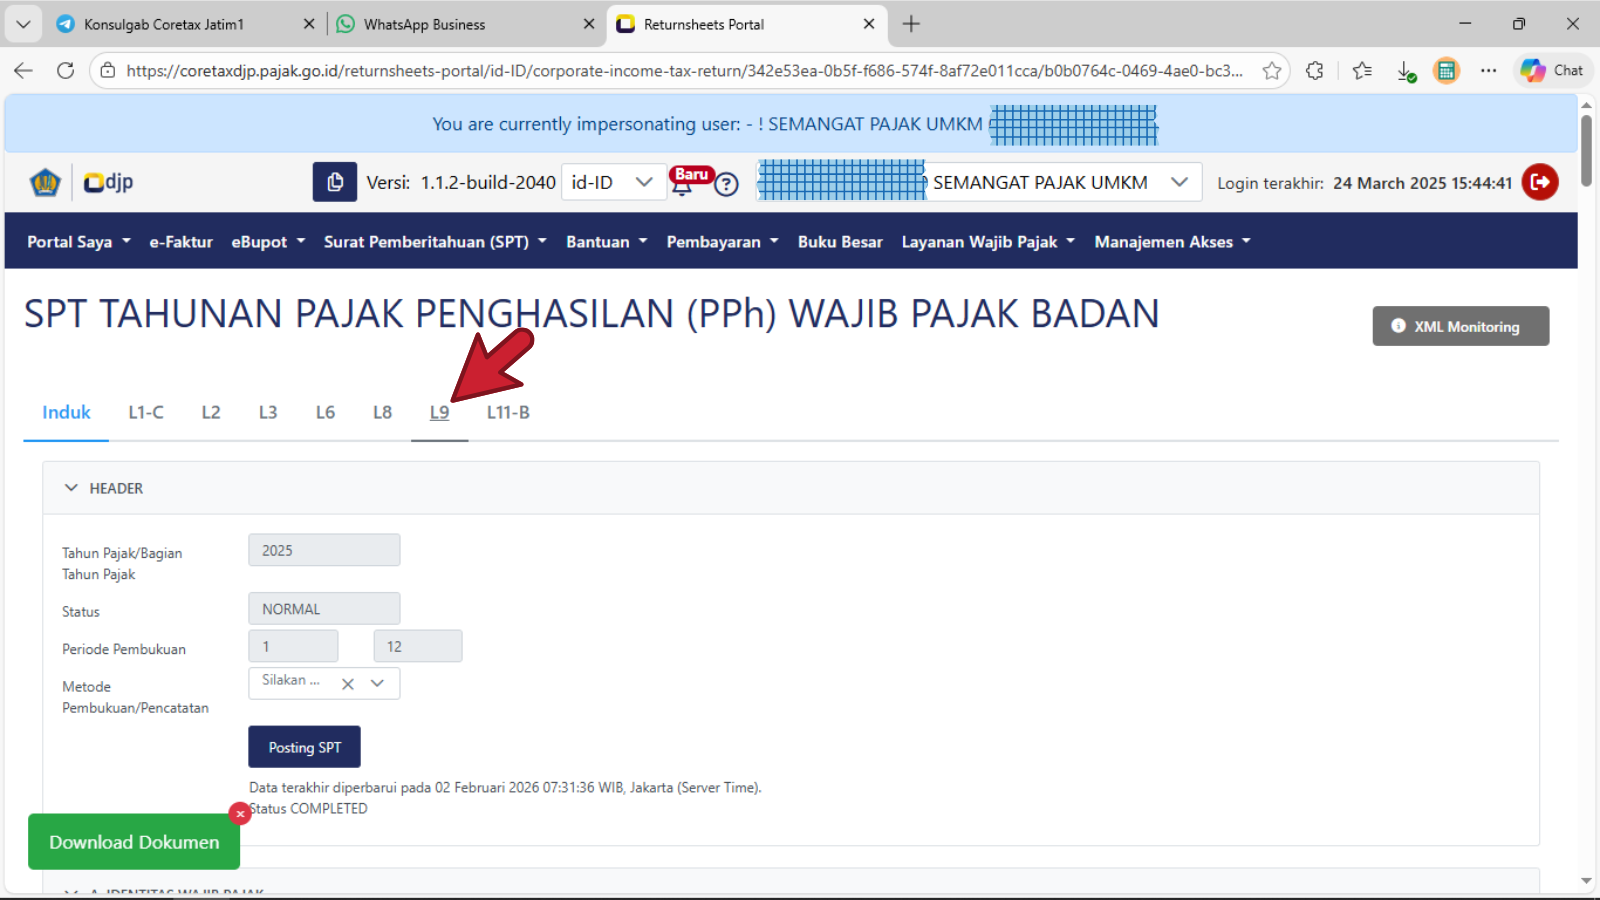Click the copy document icon beside Versi
1600x900 pixels.
[335, 182]
